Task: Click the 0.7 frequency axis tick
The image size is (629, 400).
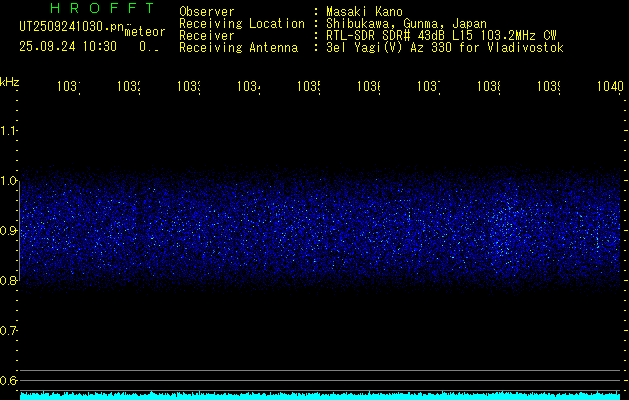Action: 9,331
